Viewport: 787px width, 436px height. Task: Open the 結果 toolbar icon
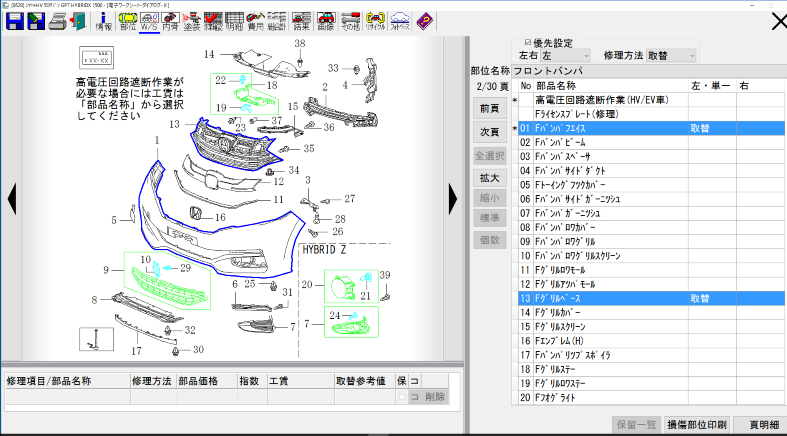[x=302, y=22]
